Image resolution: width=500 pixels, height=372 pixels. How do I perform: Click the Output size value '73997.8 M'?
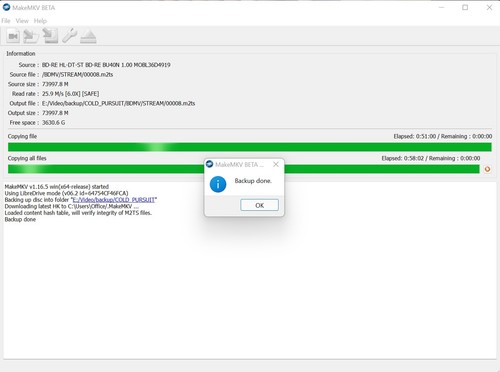click(x=55, y=113)
